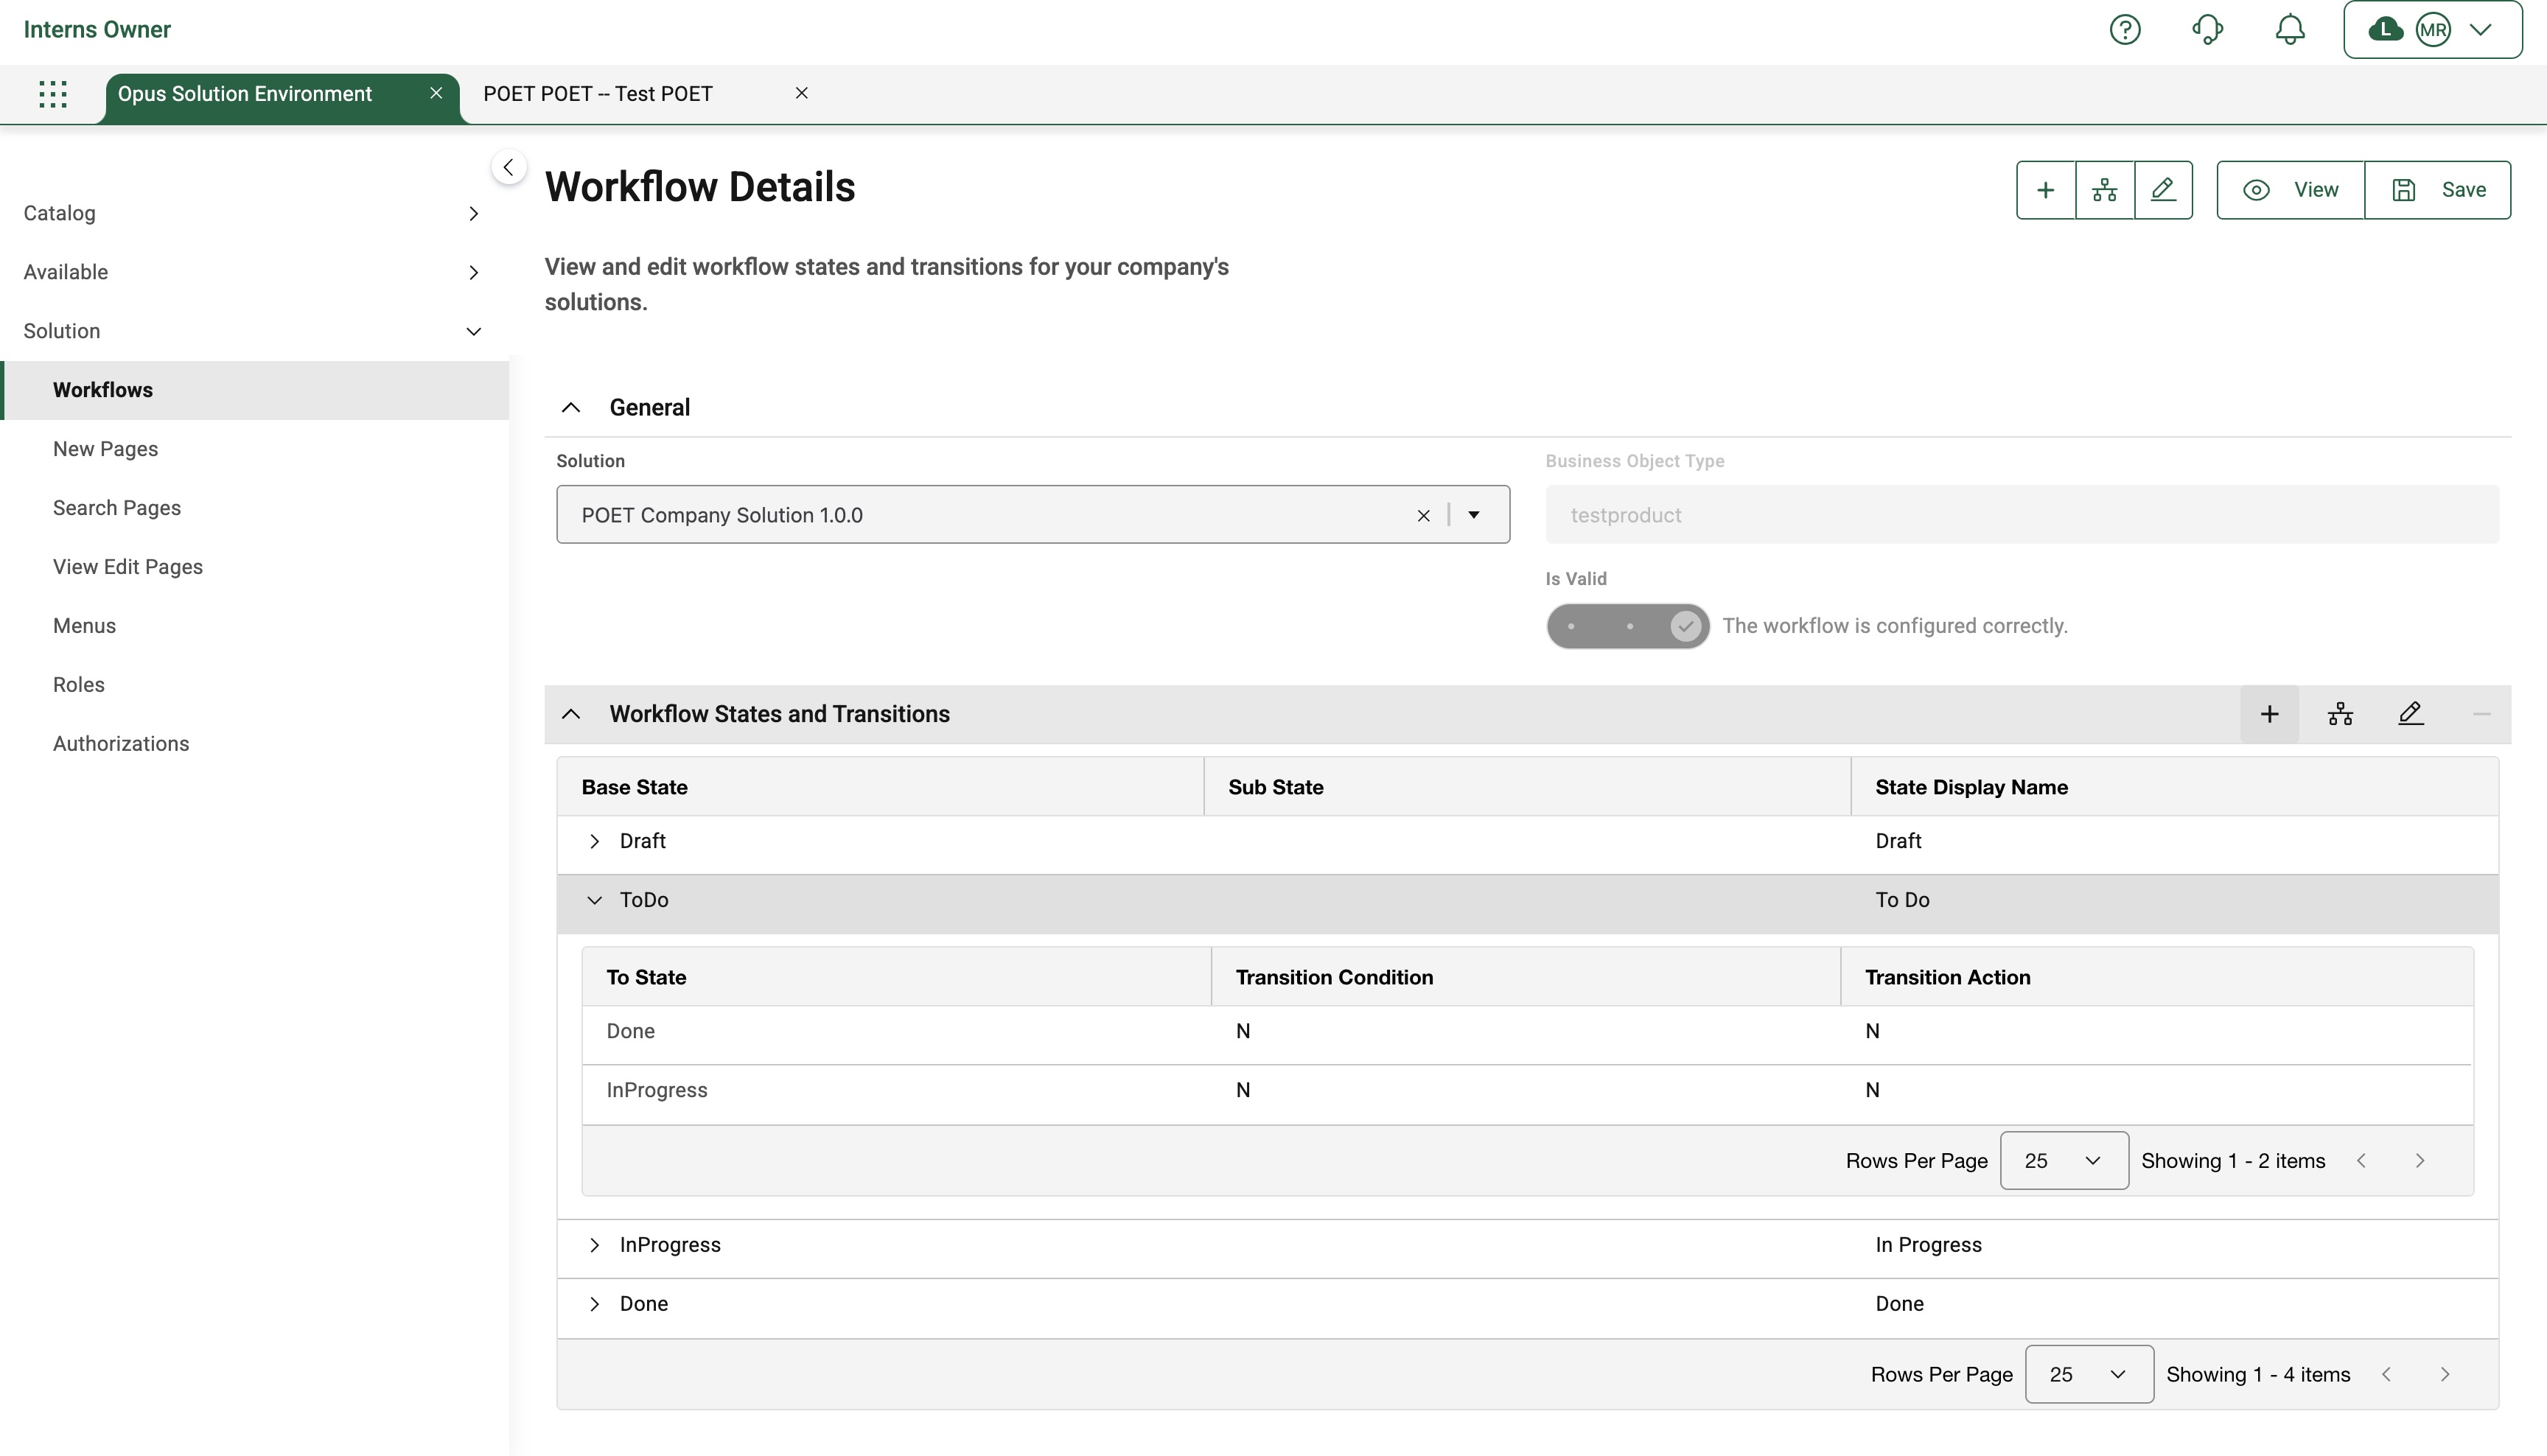Go to next page in transitions table
2547x1456 pixels.
[2420, 1161]
